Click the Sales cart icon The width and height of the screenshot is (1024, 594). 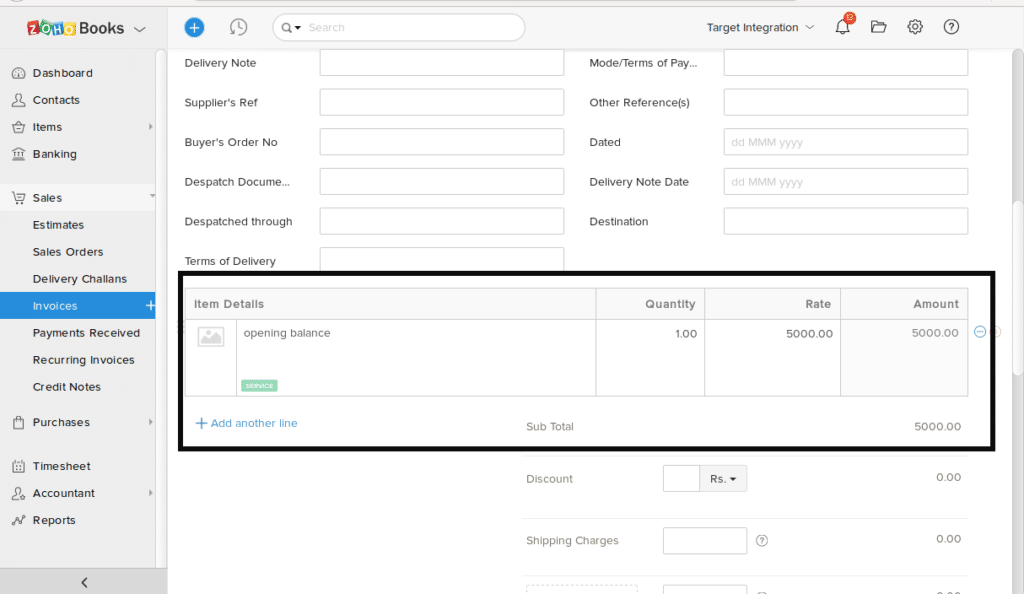[x=18, y=198]
